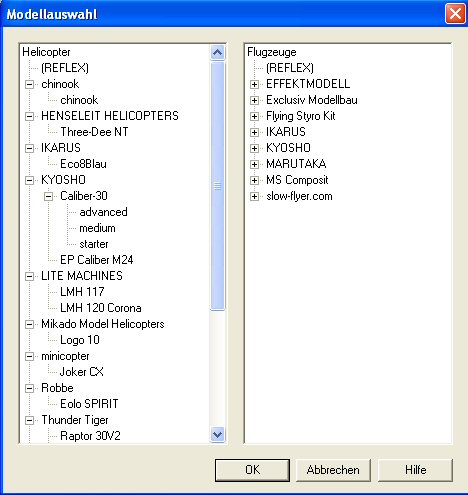
Task: Collapse the Robbe node
Action: pyautogui.click(x=30, y=388)
